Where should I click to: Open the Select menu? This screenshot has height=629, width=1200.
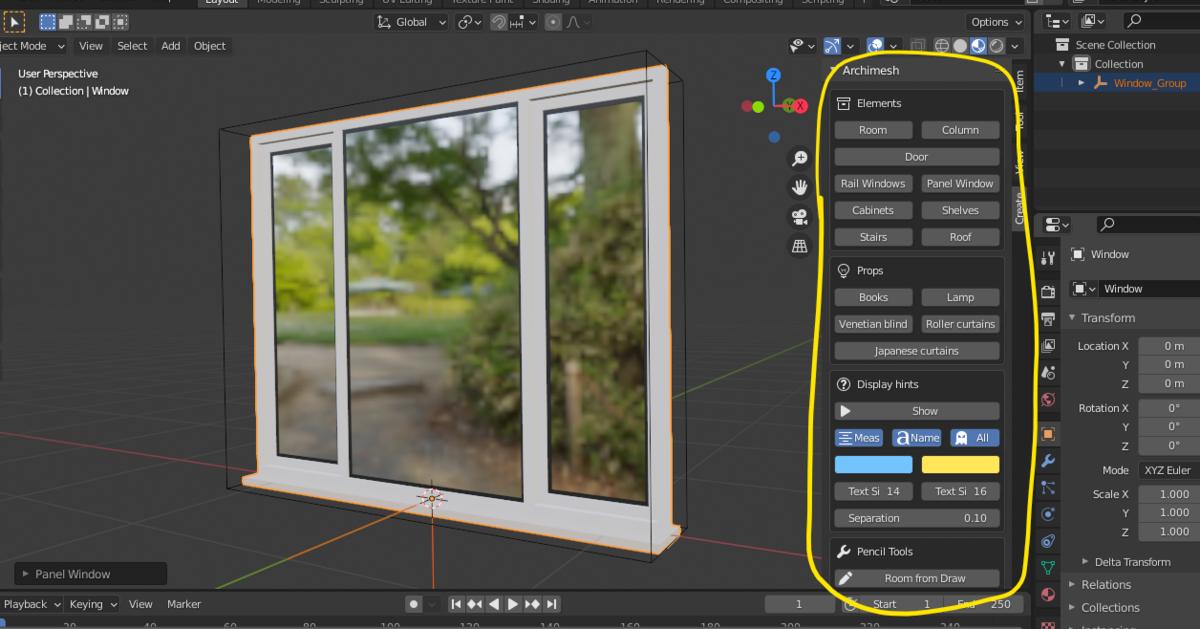click(132, 46)
